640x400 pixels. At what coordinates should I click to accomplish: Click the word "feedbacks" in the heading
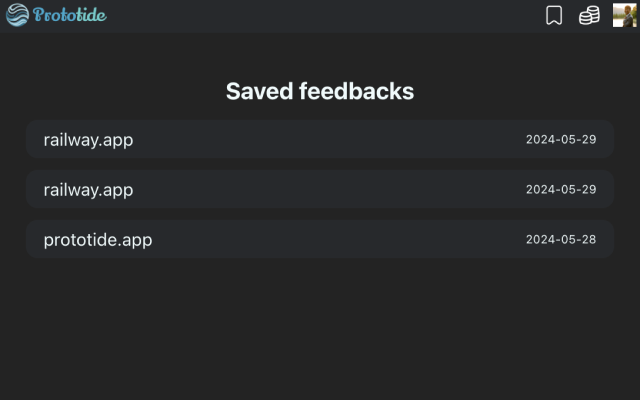(x=356, y=91)
